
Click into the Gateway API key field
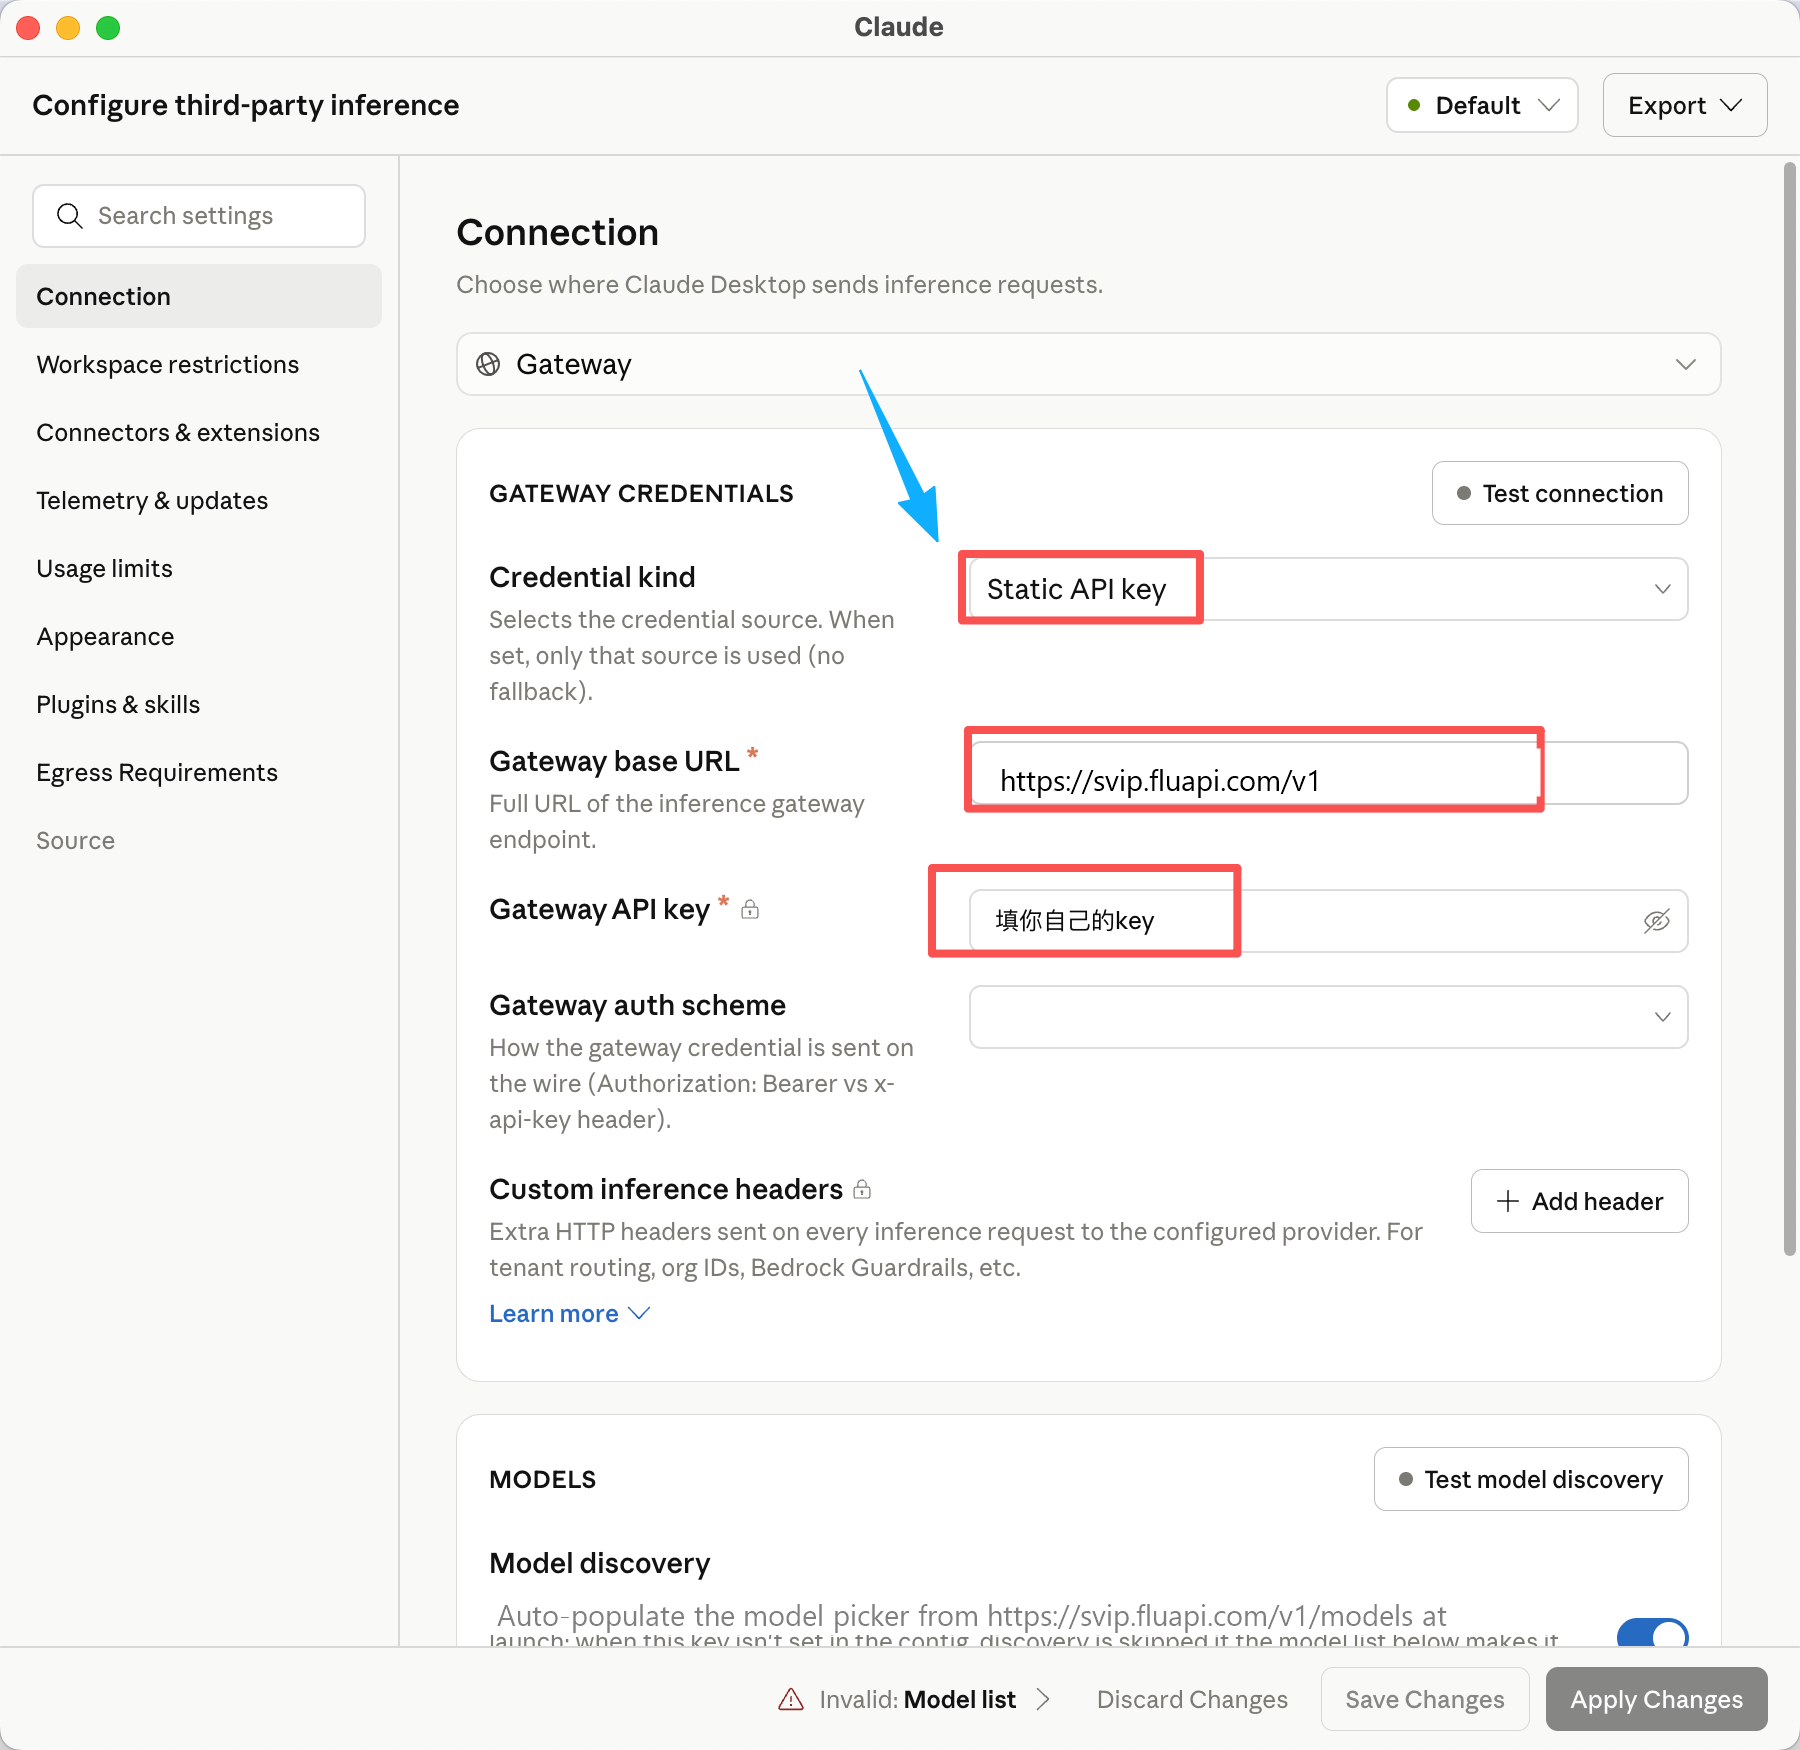point(1328,921)
